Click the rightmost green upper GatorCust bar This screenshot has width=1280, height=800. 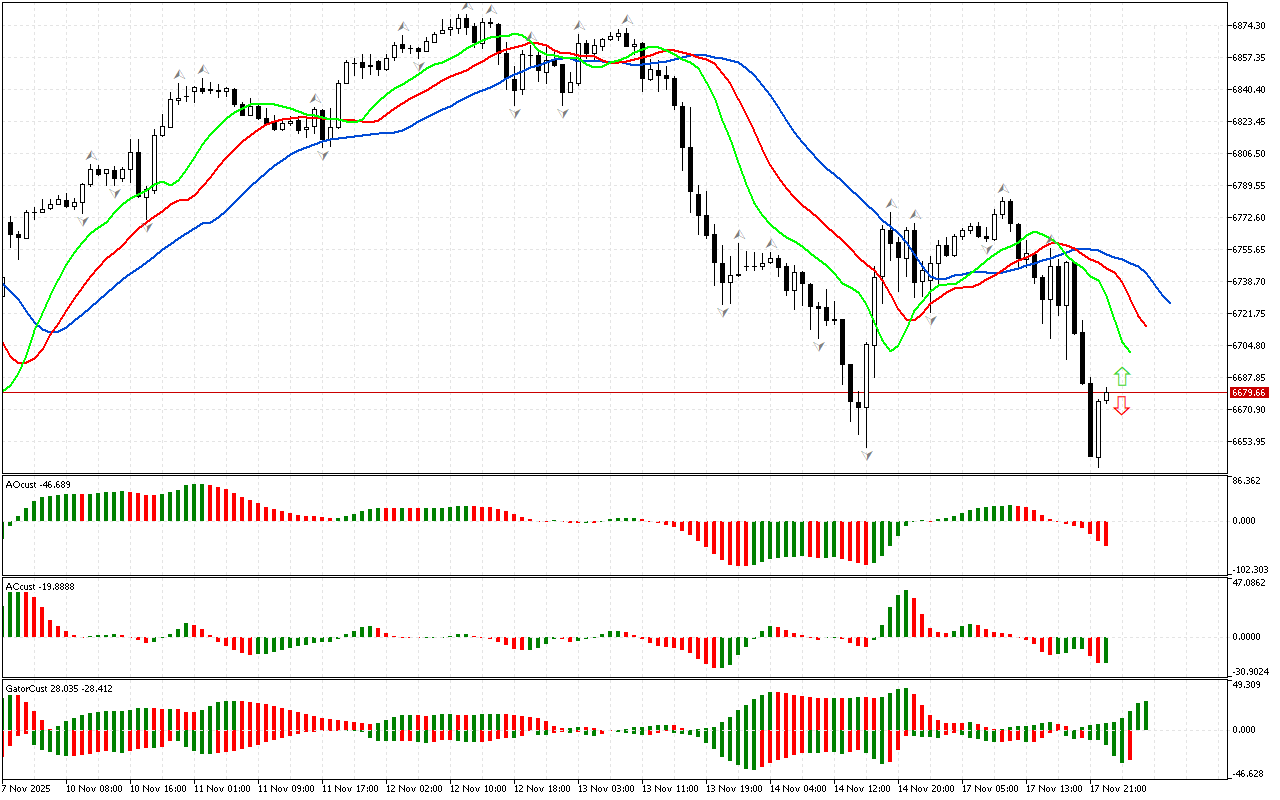[x=1145, y=715]
